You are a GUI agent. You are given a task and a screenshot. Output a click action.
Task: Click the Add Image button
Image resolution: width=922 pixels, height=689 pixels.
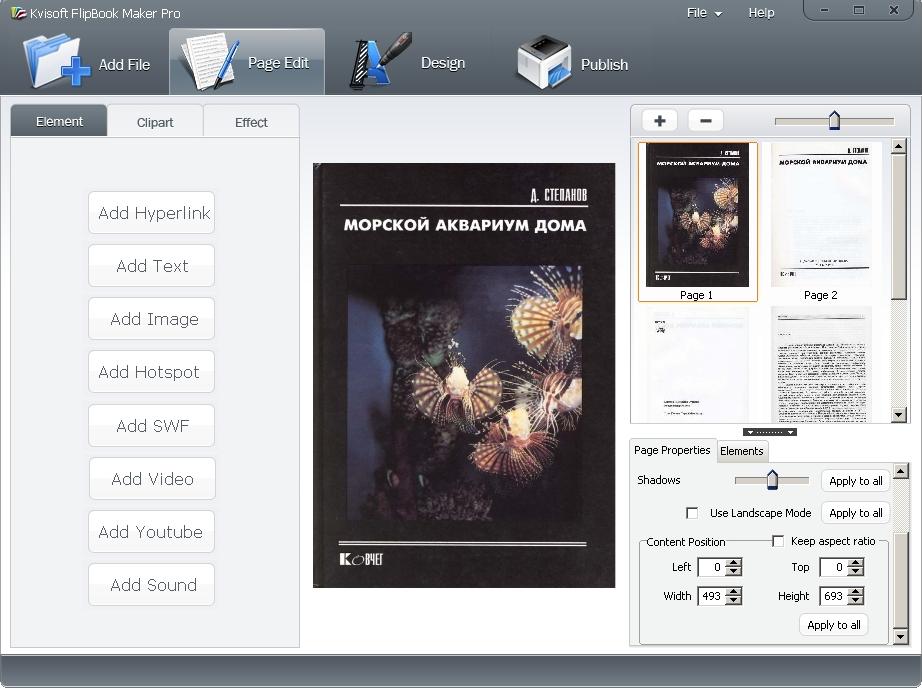tap(152, 319)
